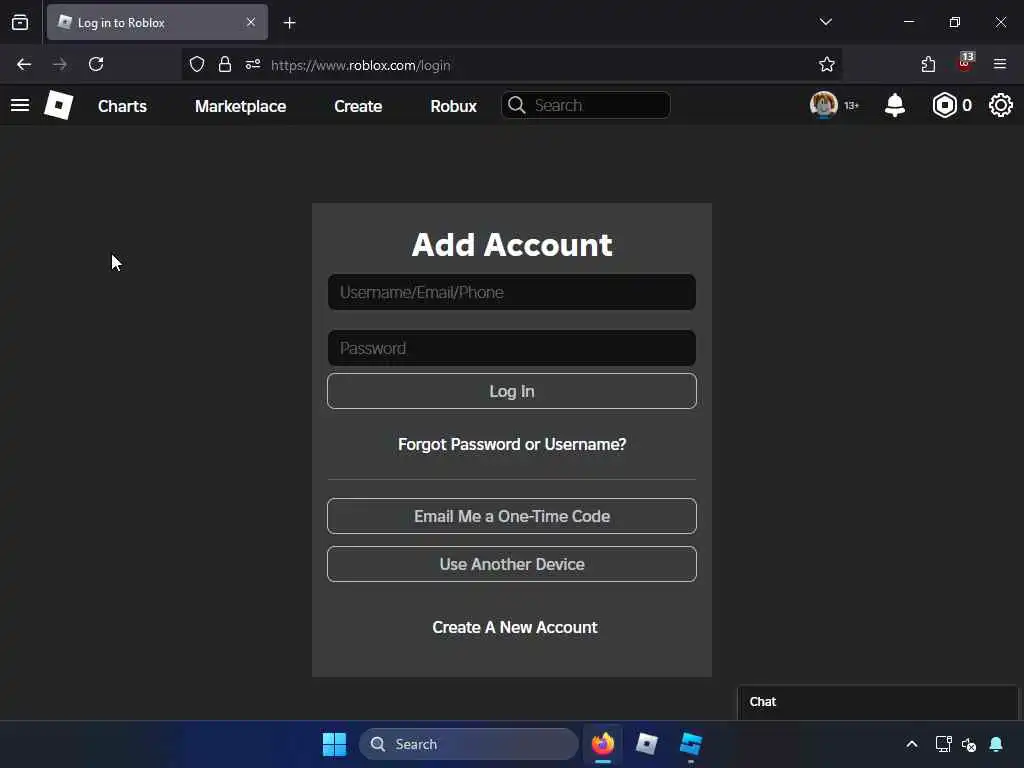Open the Firefox extensions puzzle icon

(928, 64)
